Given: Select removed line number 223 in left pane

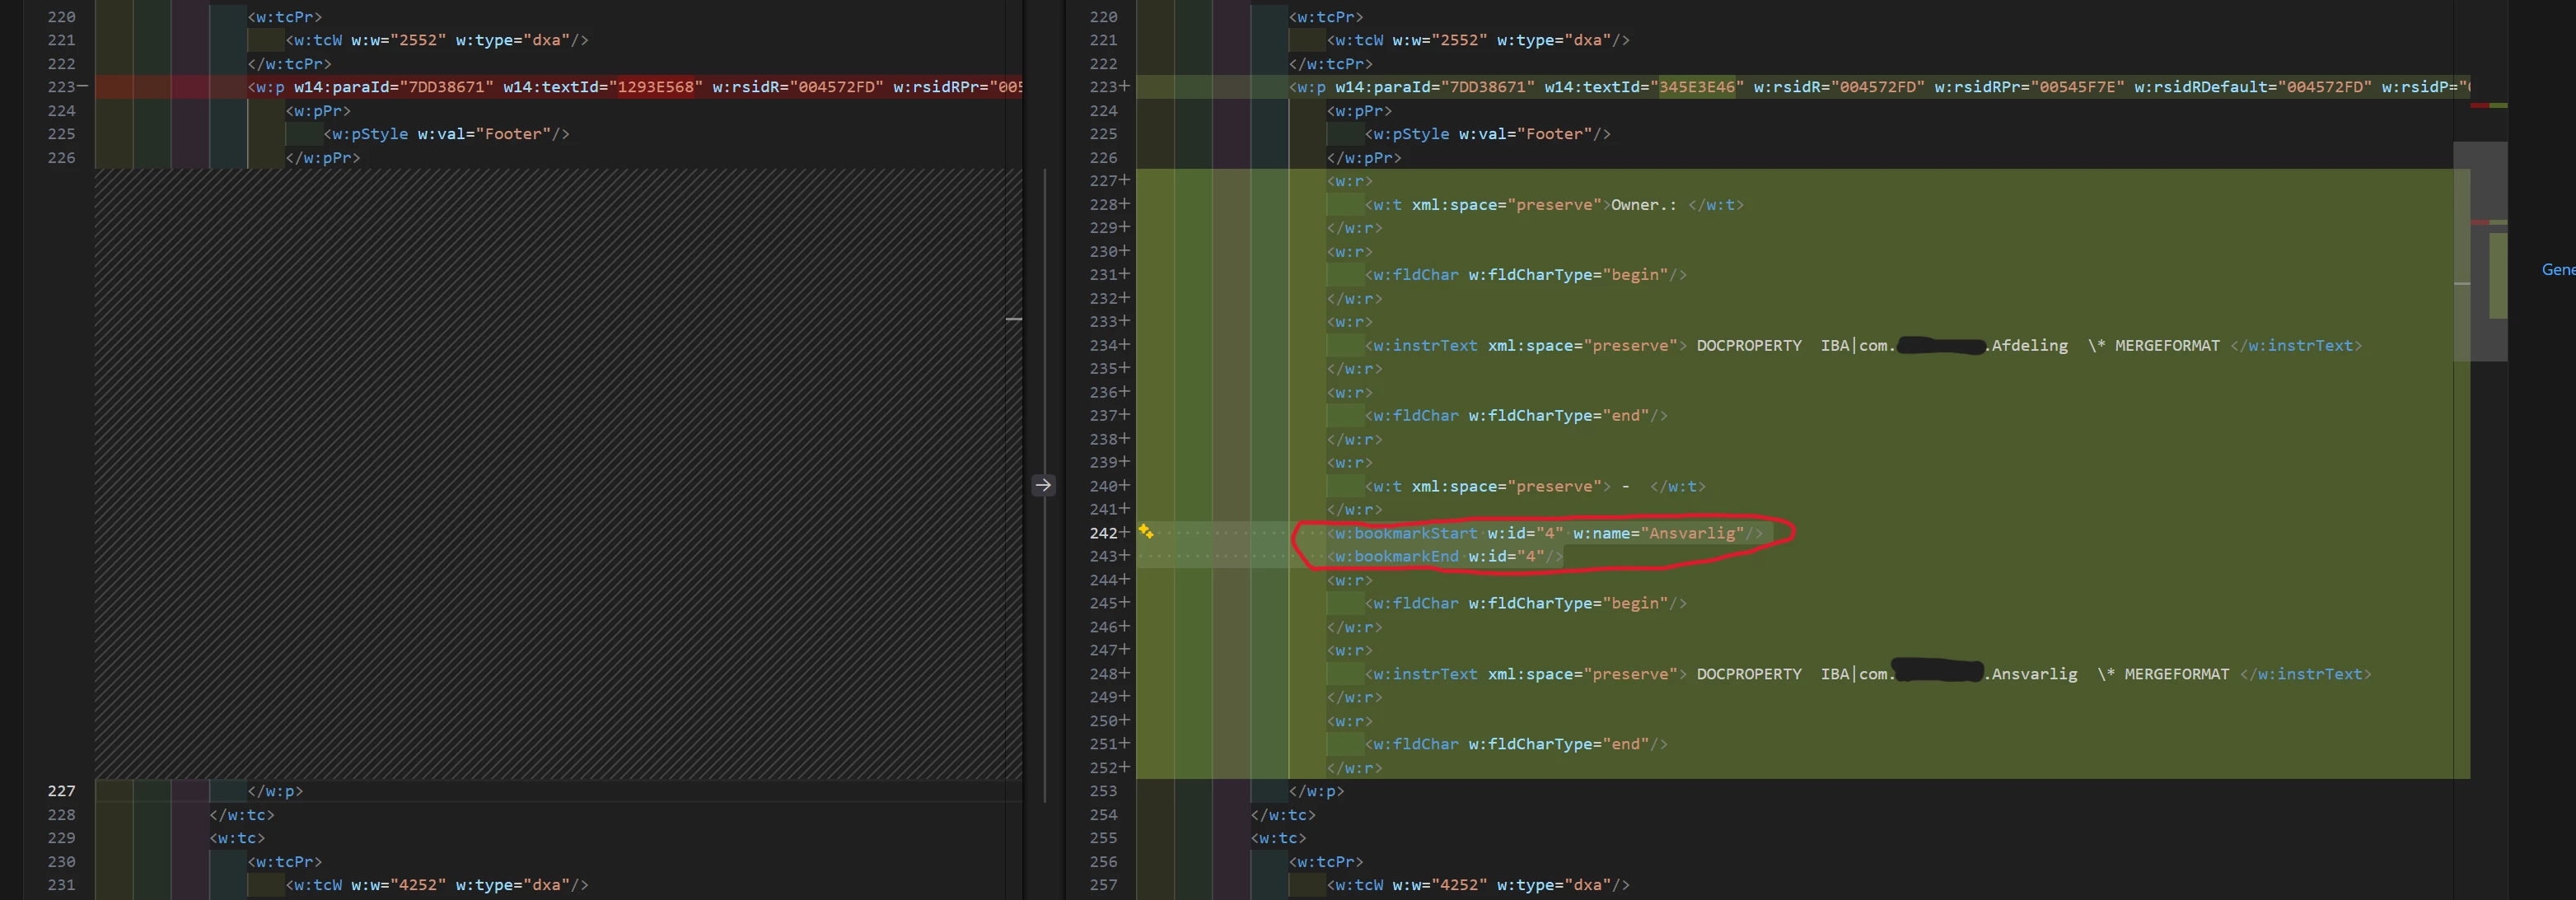Looking at the screenshot, I should (x=61, y=87).
